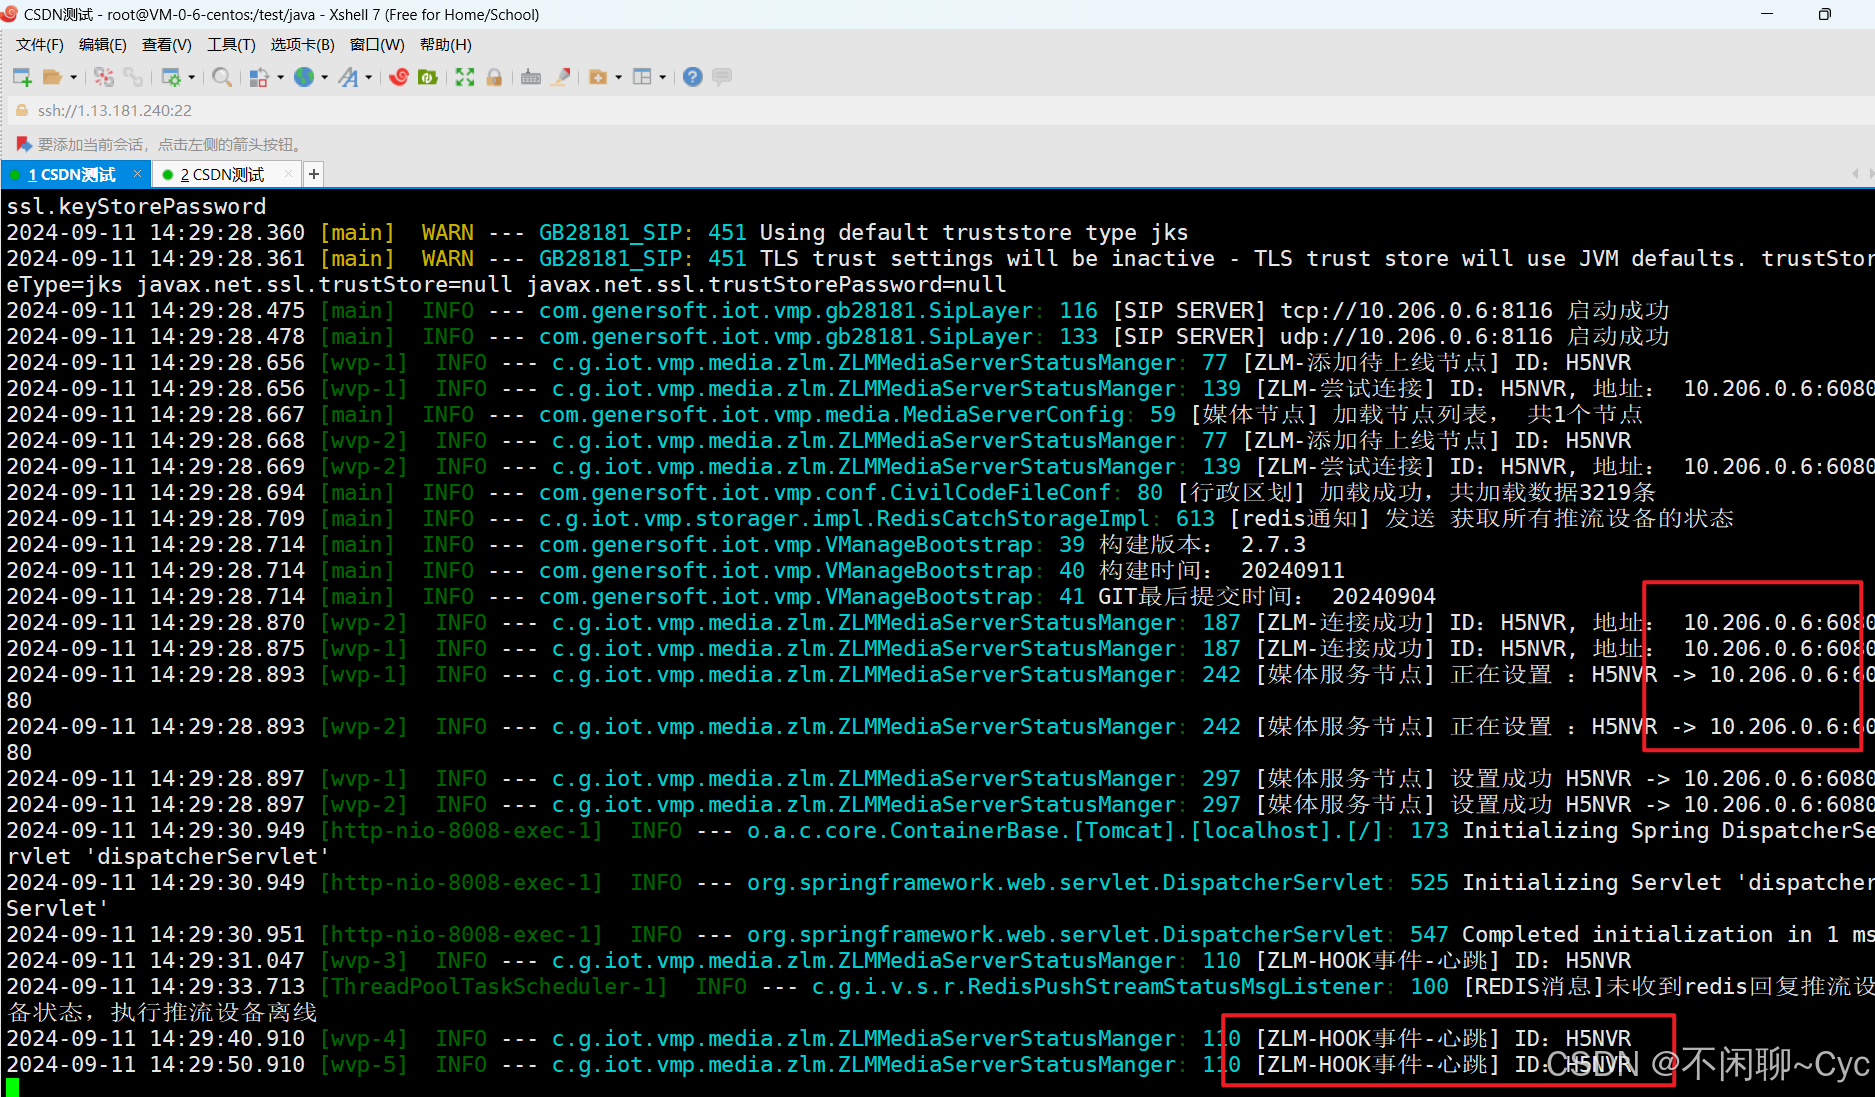Toggle the screen lock icon
Viewport: 1875px width, 1097px height.
pyautogui.click(x=494, y=76)
